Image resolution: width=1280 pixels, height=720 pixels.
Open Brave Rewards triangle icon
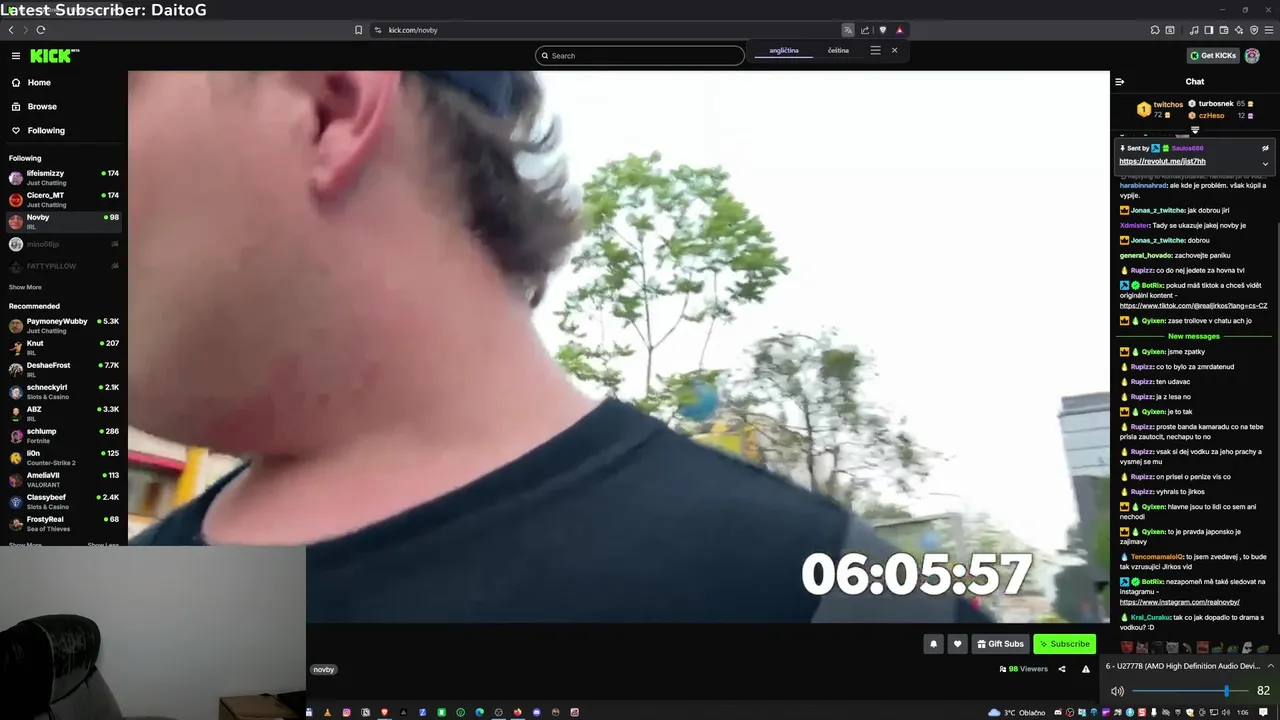[x=899, y=30]
